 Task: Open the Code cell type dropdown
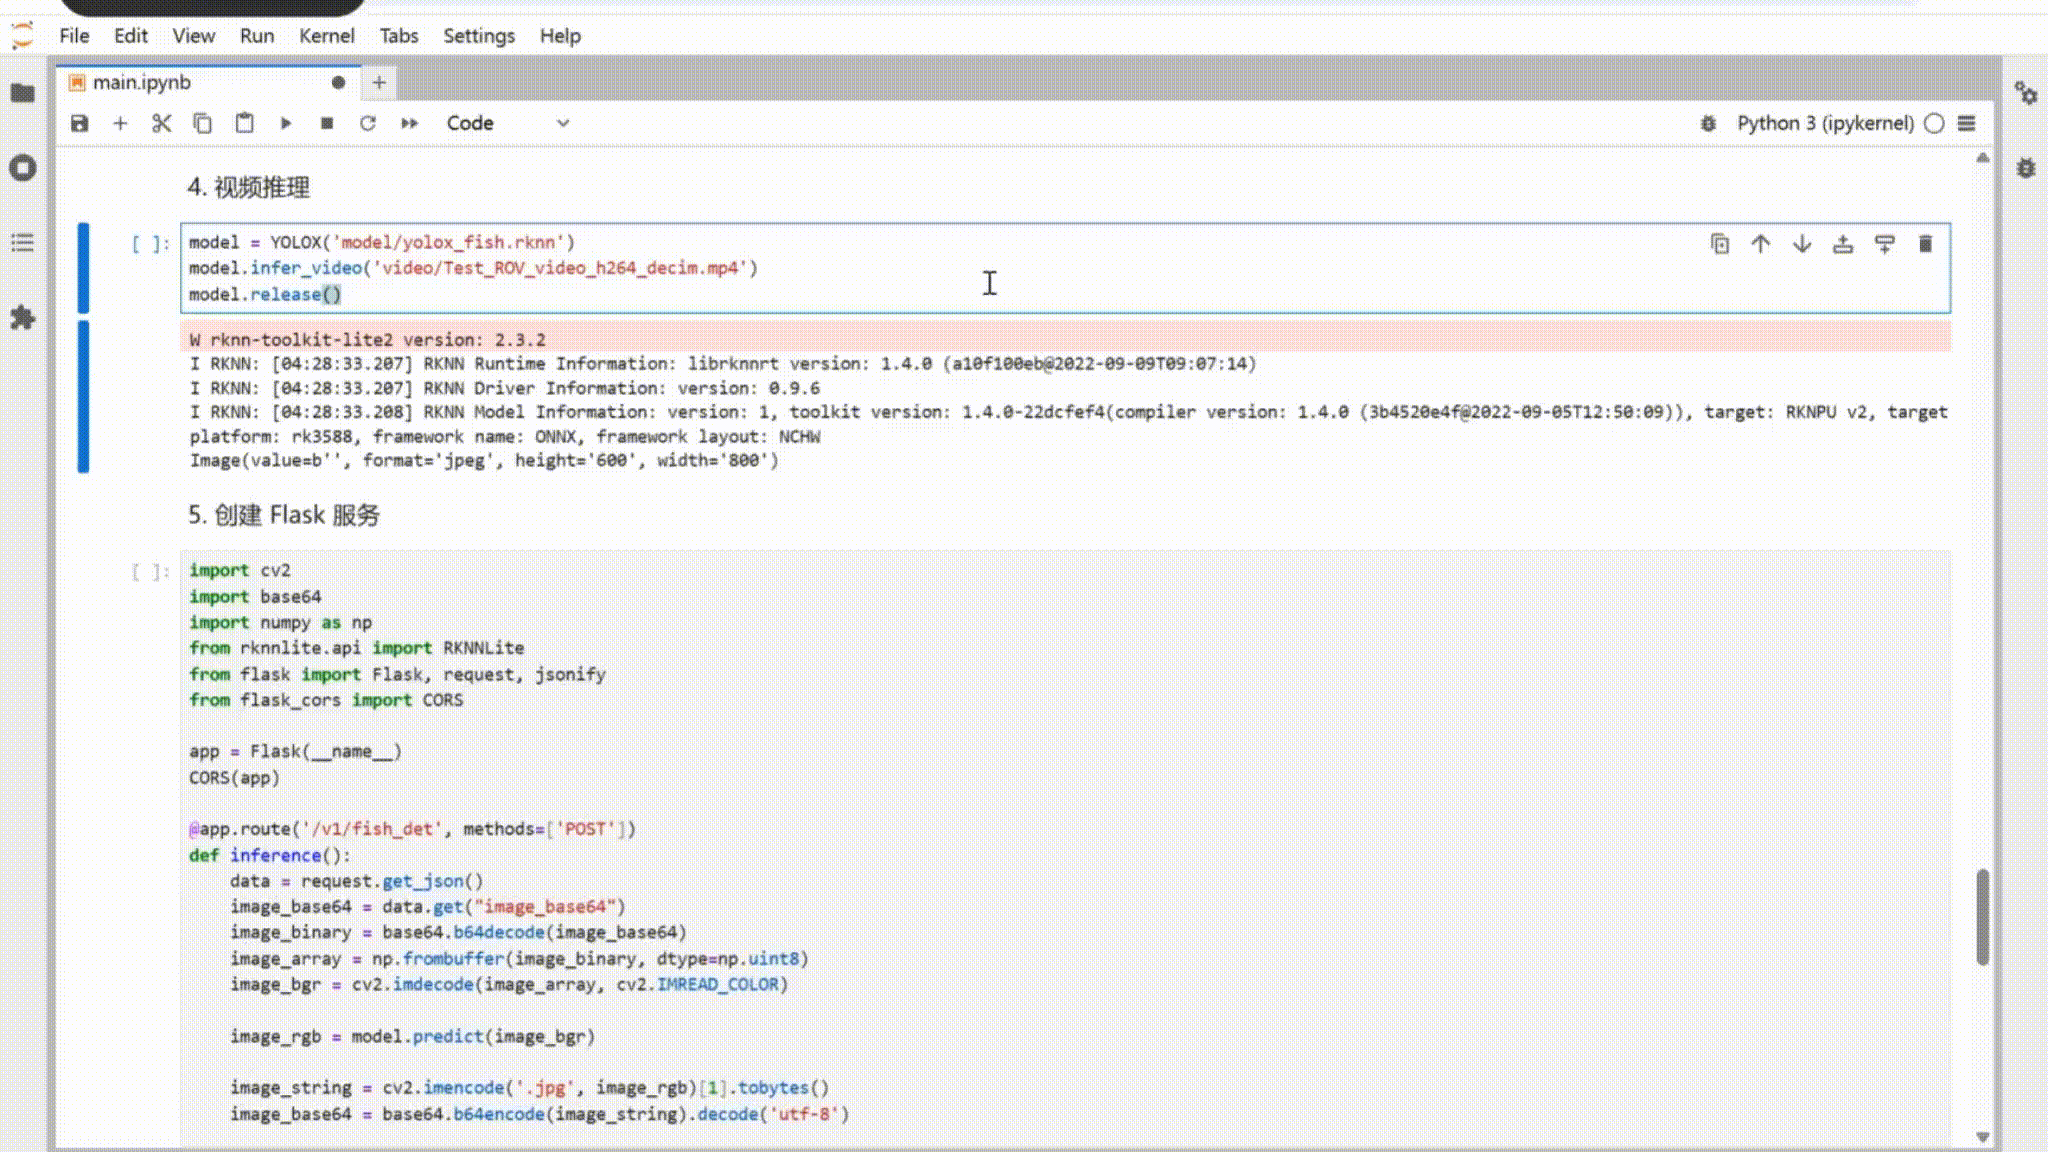click(x=507, y=123)
